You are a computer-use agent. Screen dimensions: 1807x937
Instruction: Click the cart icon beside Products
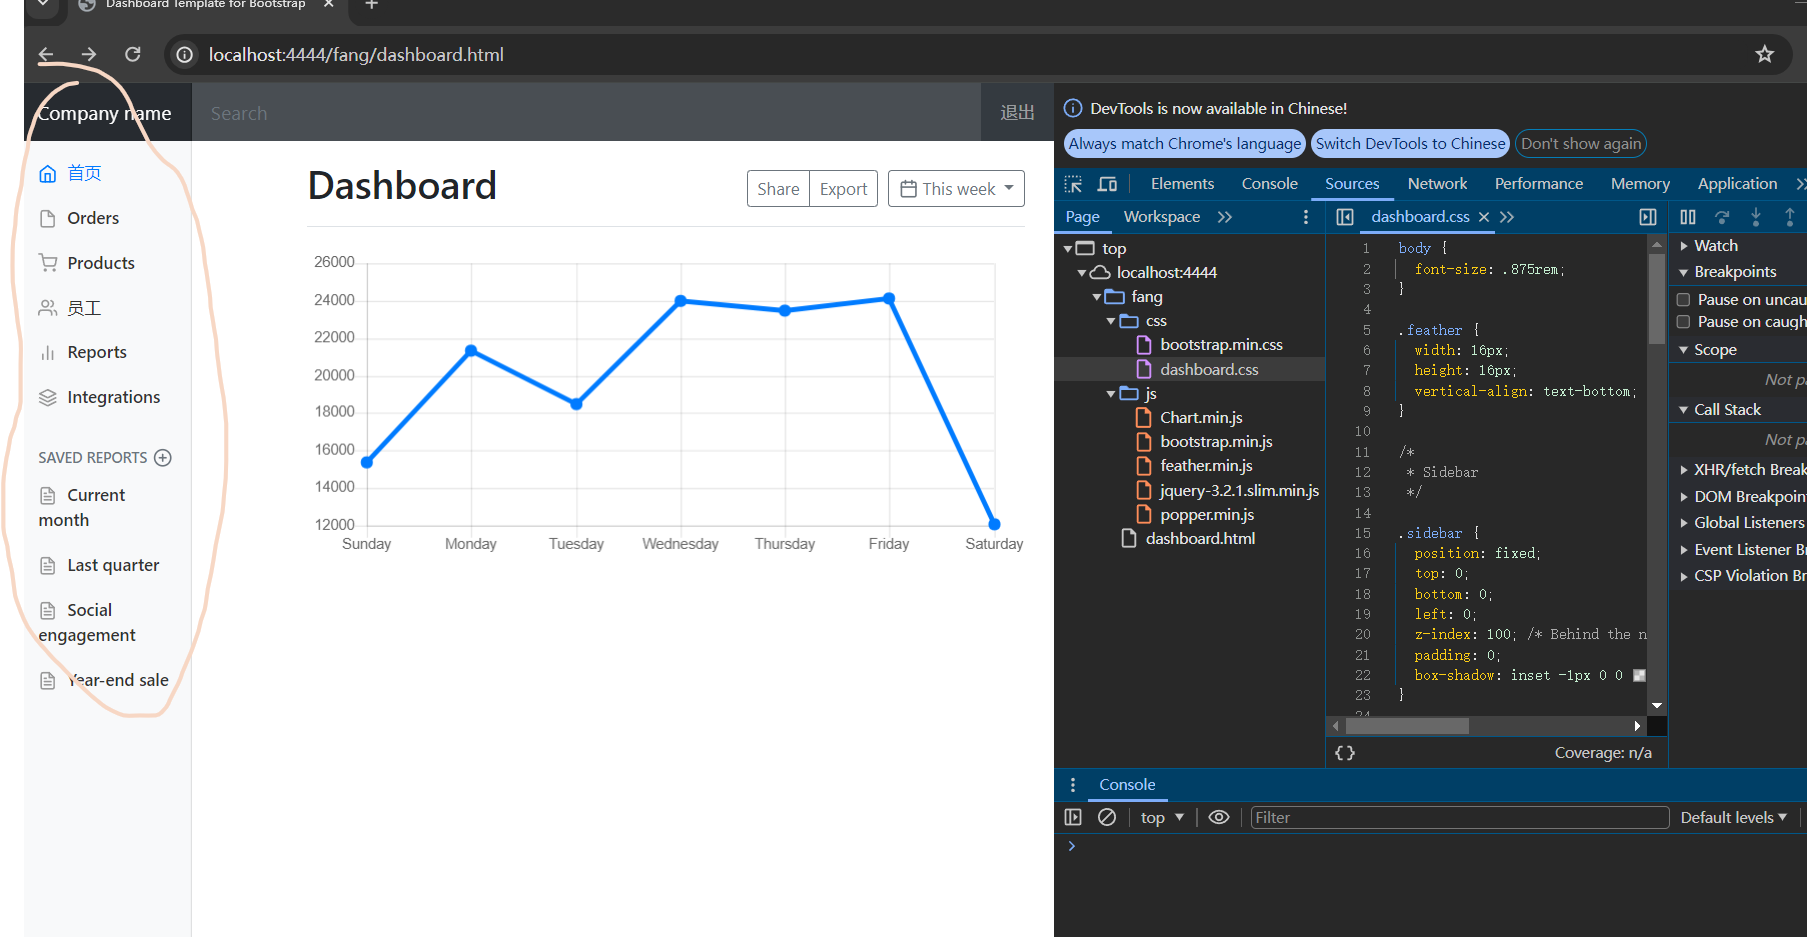coord(47,263)
